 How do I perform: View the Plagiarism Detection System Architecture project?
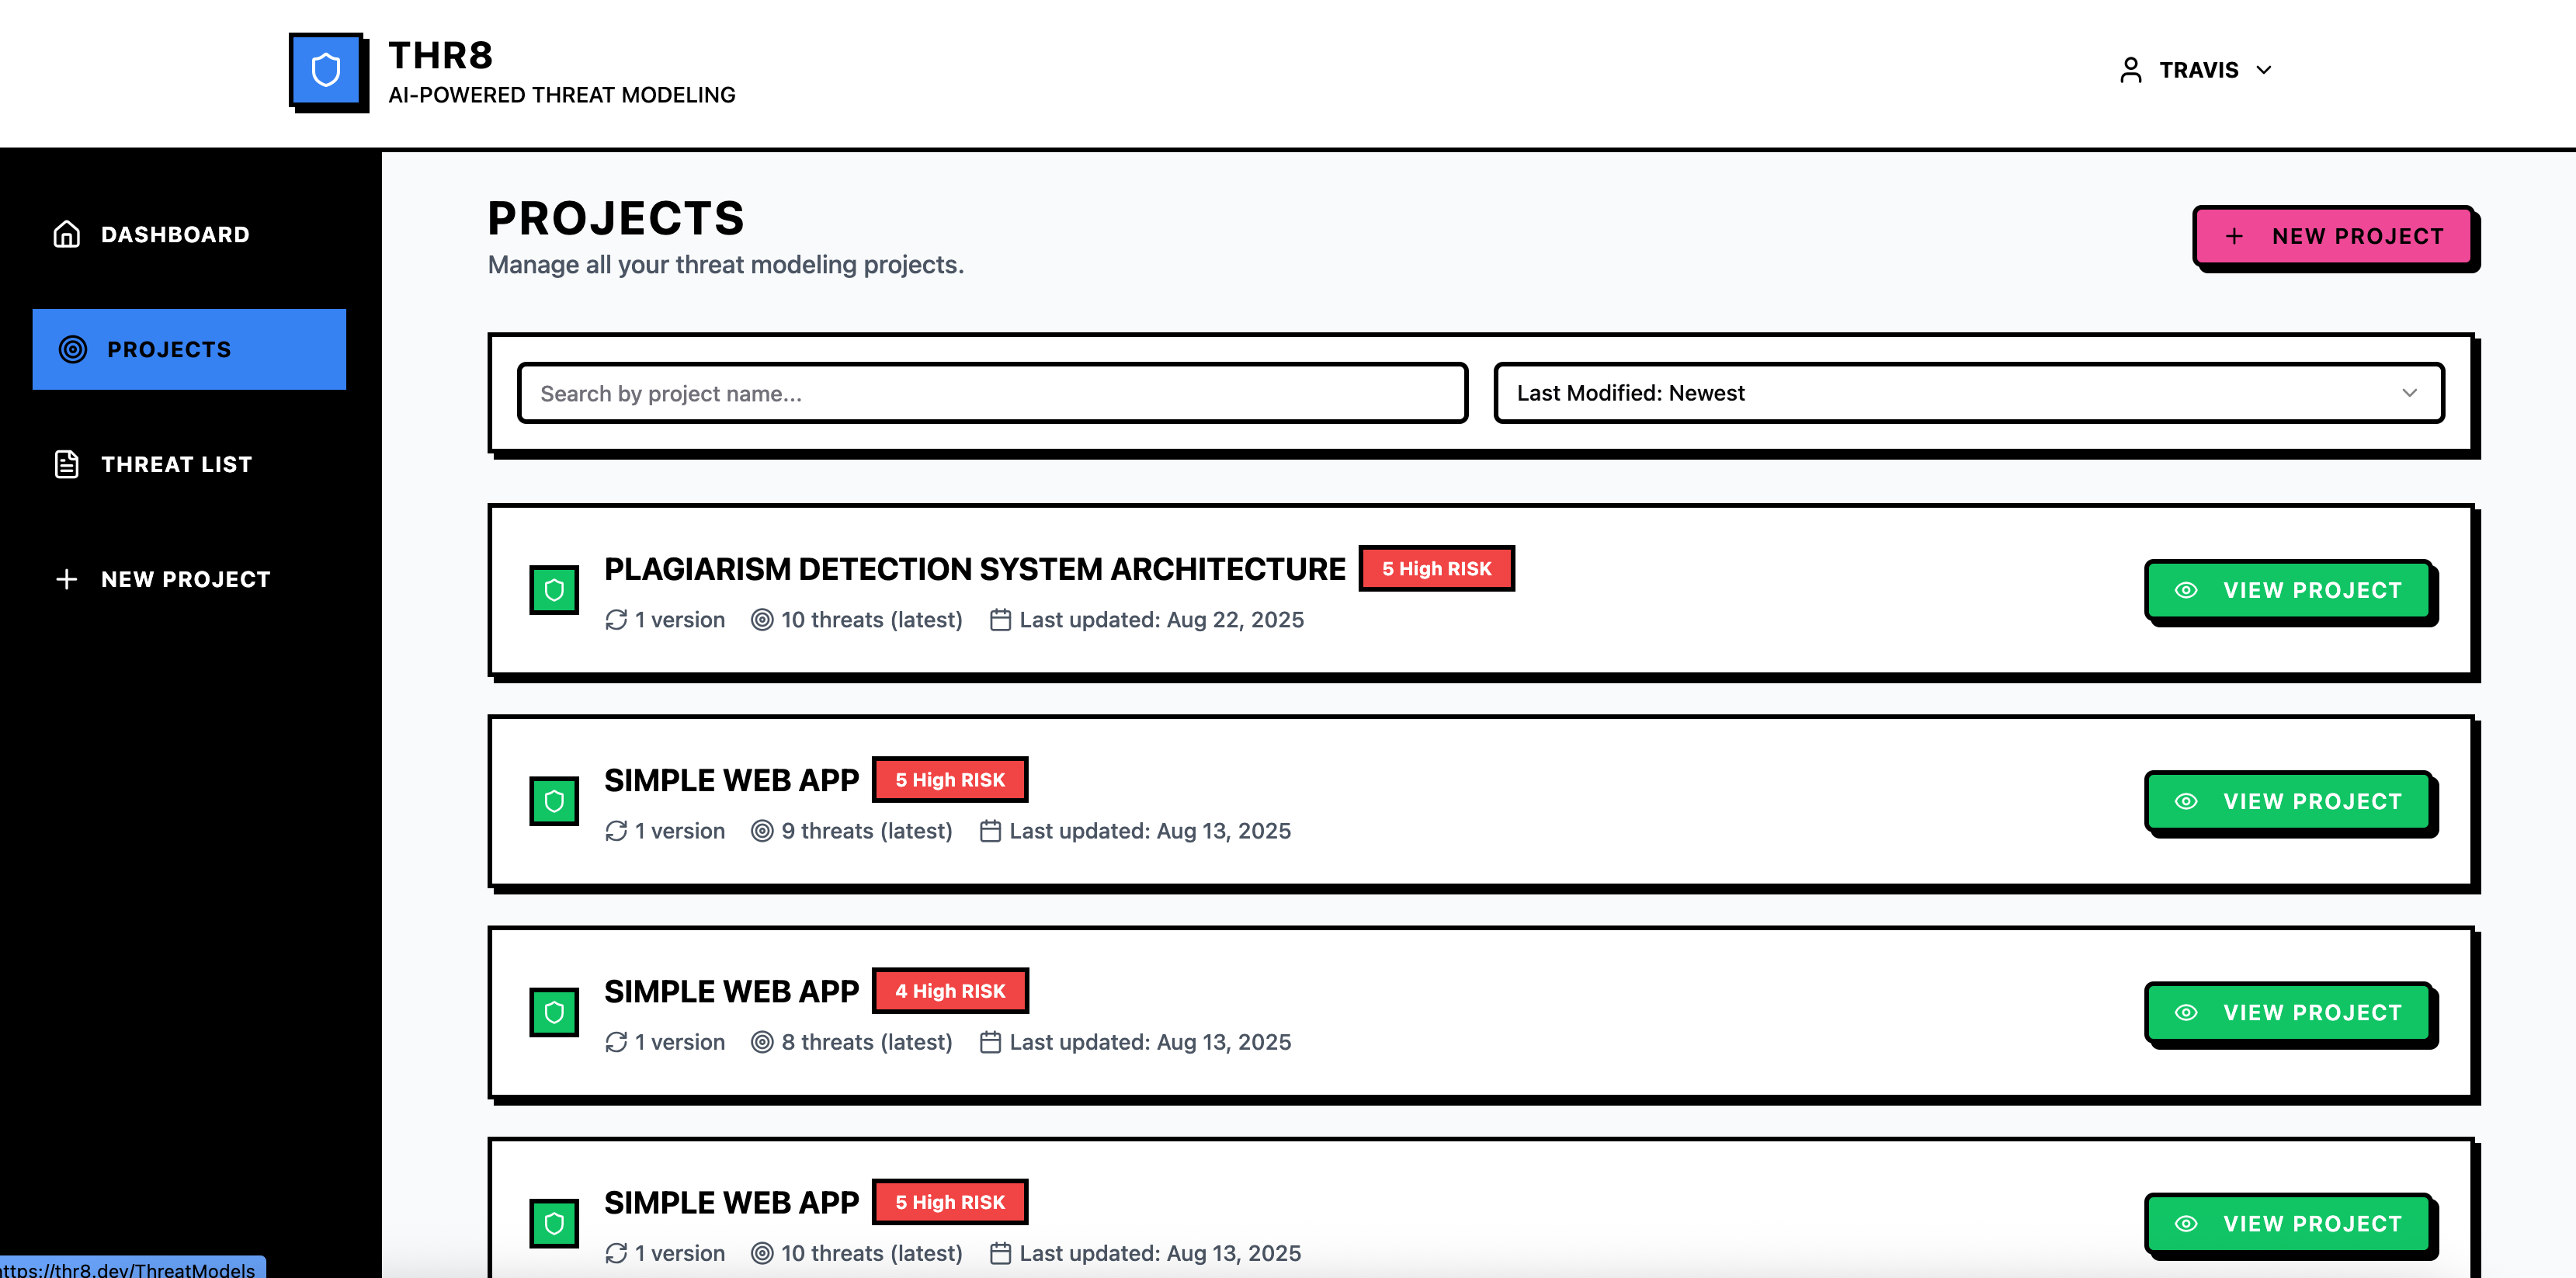[2288, 590]
